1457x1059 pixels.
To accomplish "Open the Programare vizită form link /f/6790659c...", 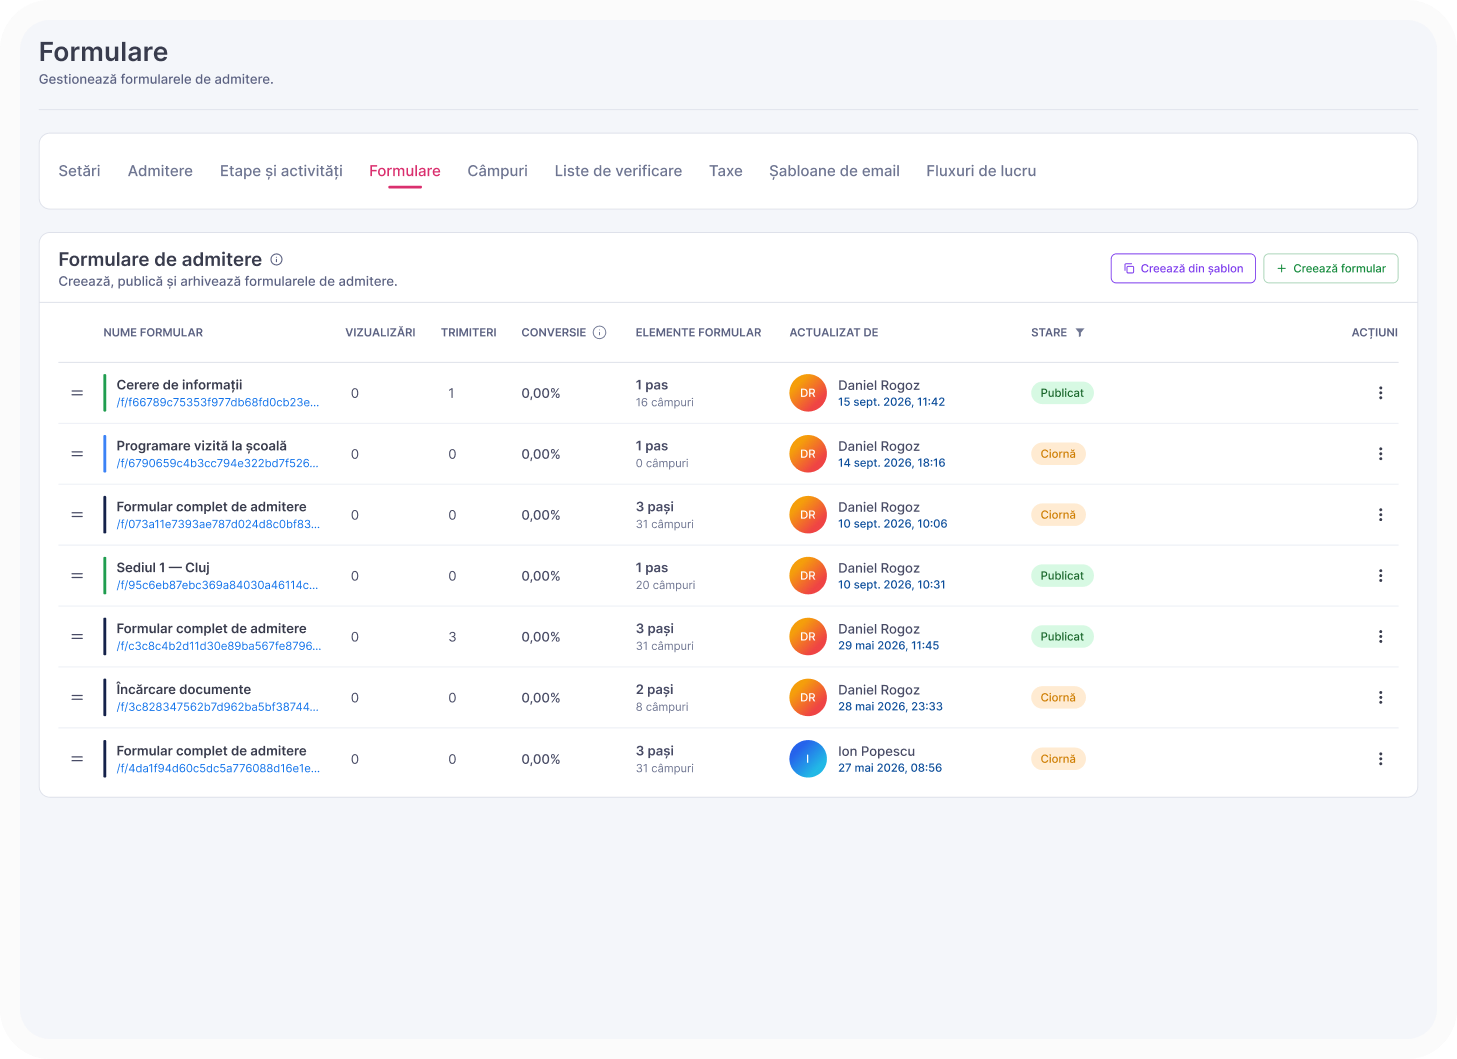I will point(218,464).
